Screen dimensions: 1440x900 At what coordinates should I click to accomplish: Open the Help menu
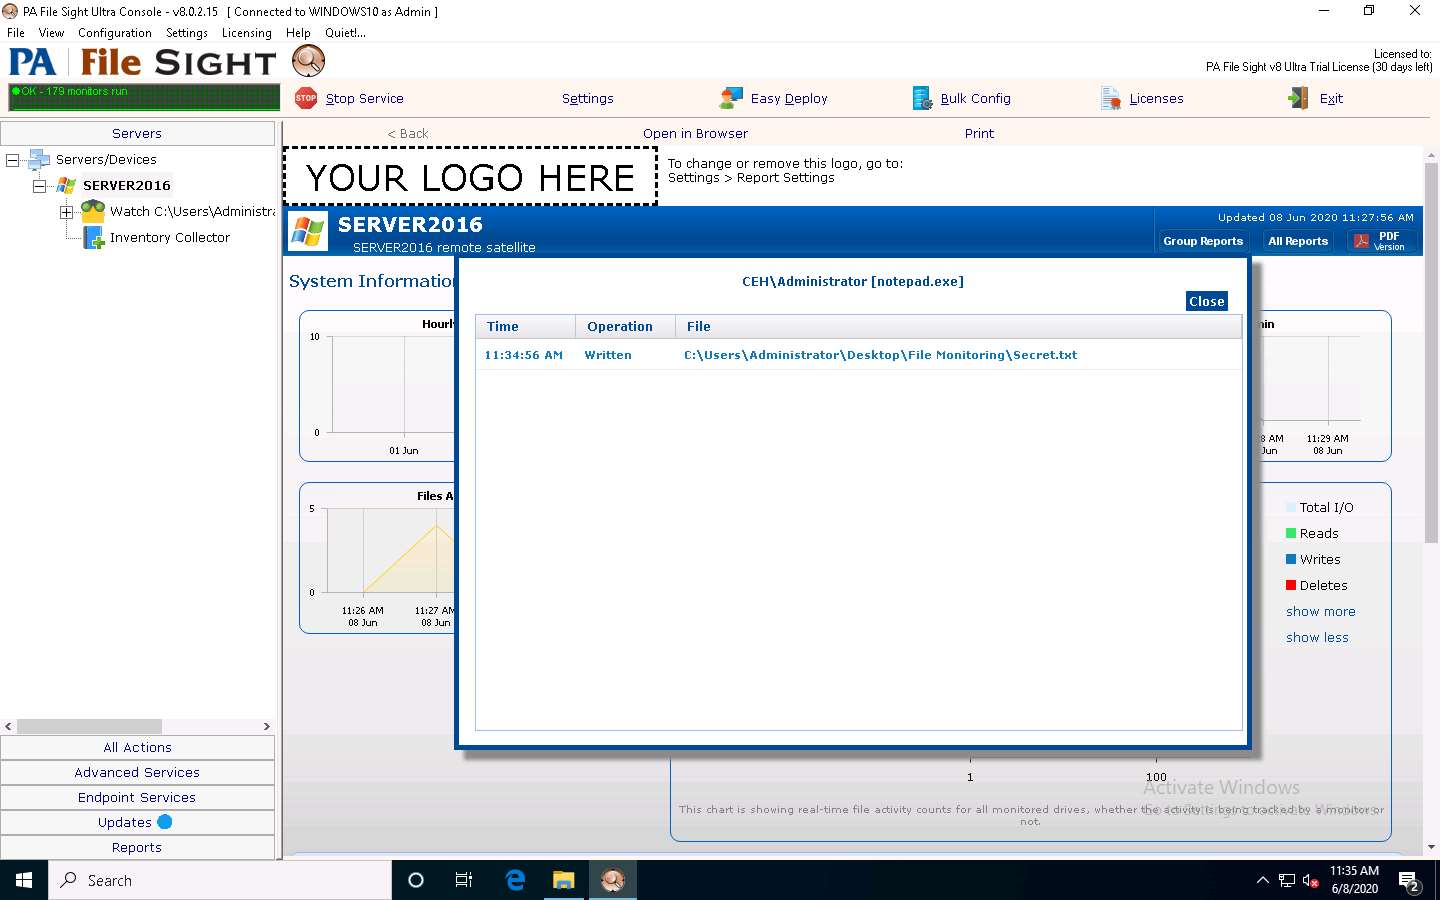[298, 33]
